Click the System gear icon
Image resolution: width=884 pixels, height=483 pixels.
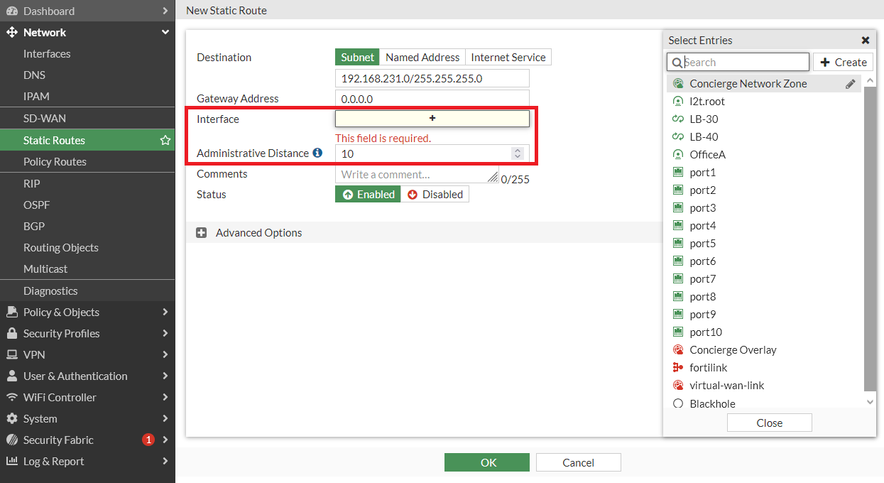coord(12,418)
